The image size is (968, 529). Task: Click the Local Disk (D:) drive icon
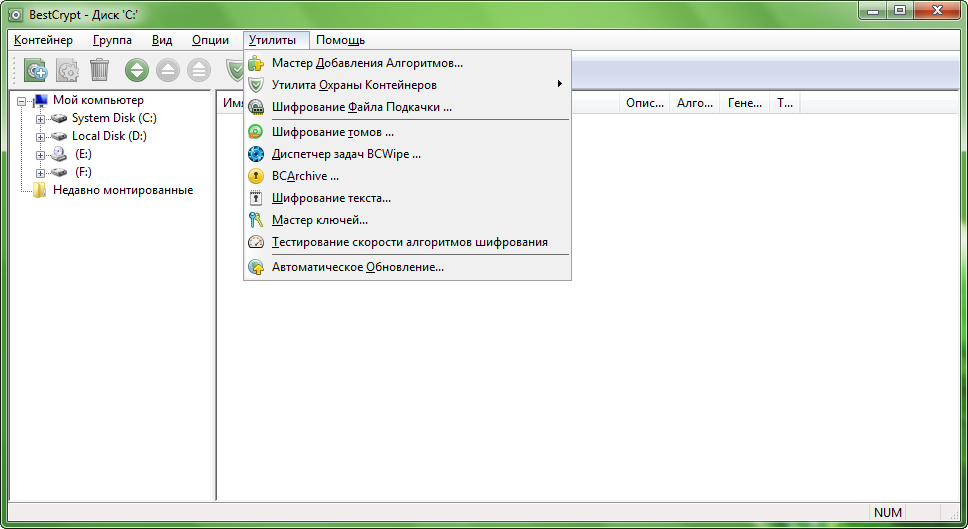(x=59, y=136)
